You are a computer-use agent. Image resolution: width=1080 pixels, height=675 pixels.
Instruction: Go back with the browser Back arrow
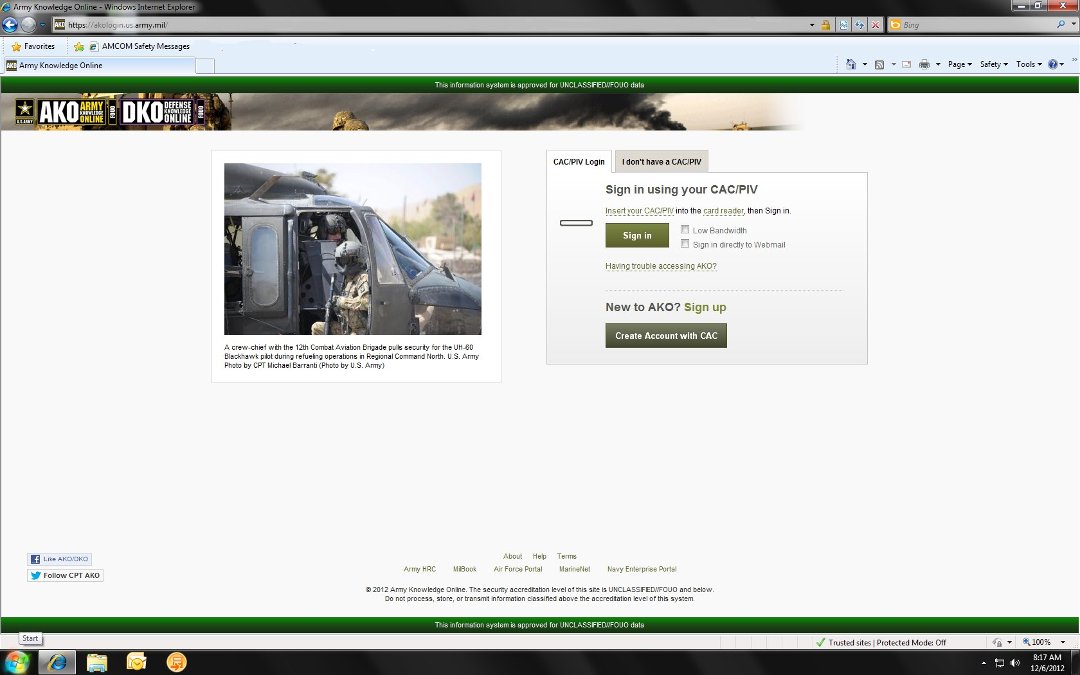(10, 25)
